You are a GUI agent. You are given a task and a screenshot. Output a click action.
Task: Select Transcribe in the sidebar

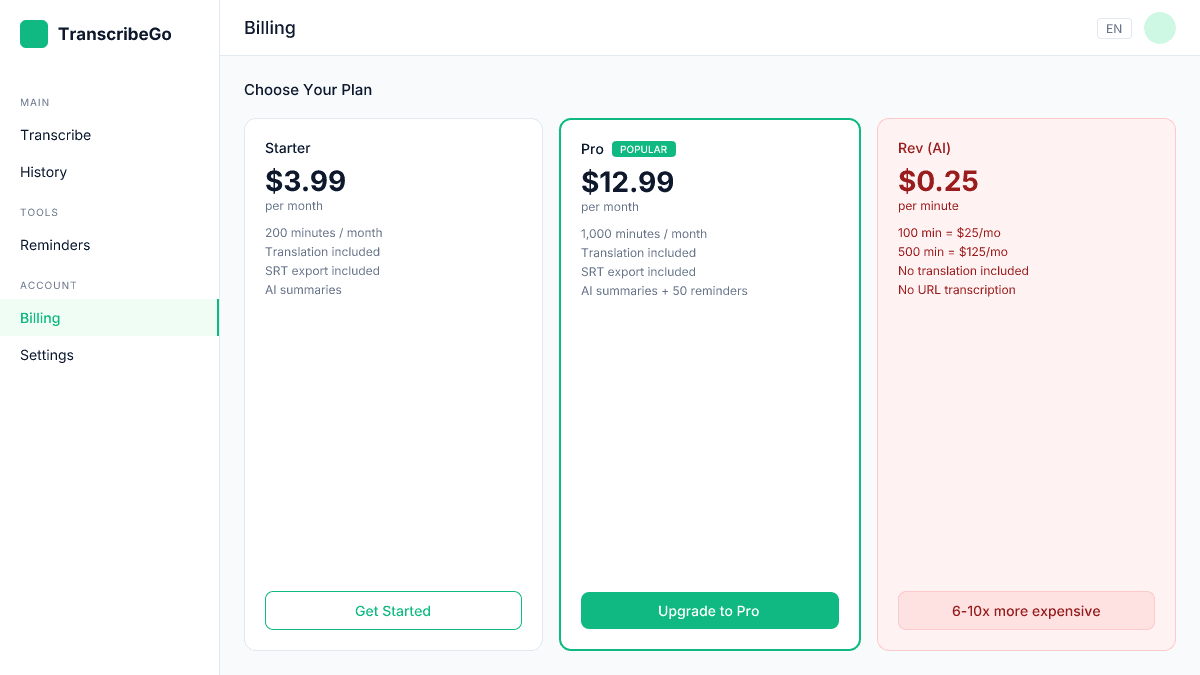(x=55, y=135)
